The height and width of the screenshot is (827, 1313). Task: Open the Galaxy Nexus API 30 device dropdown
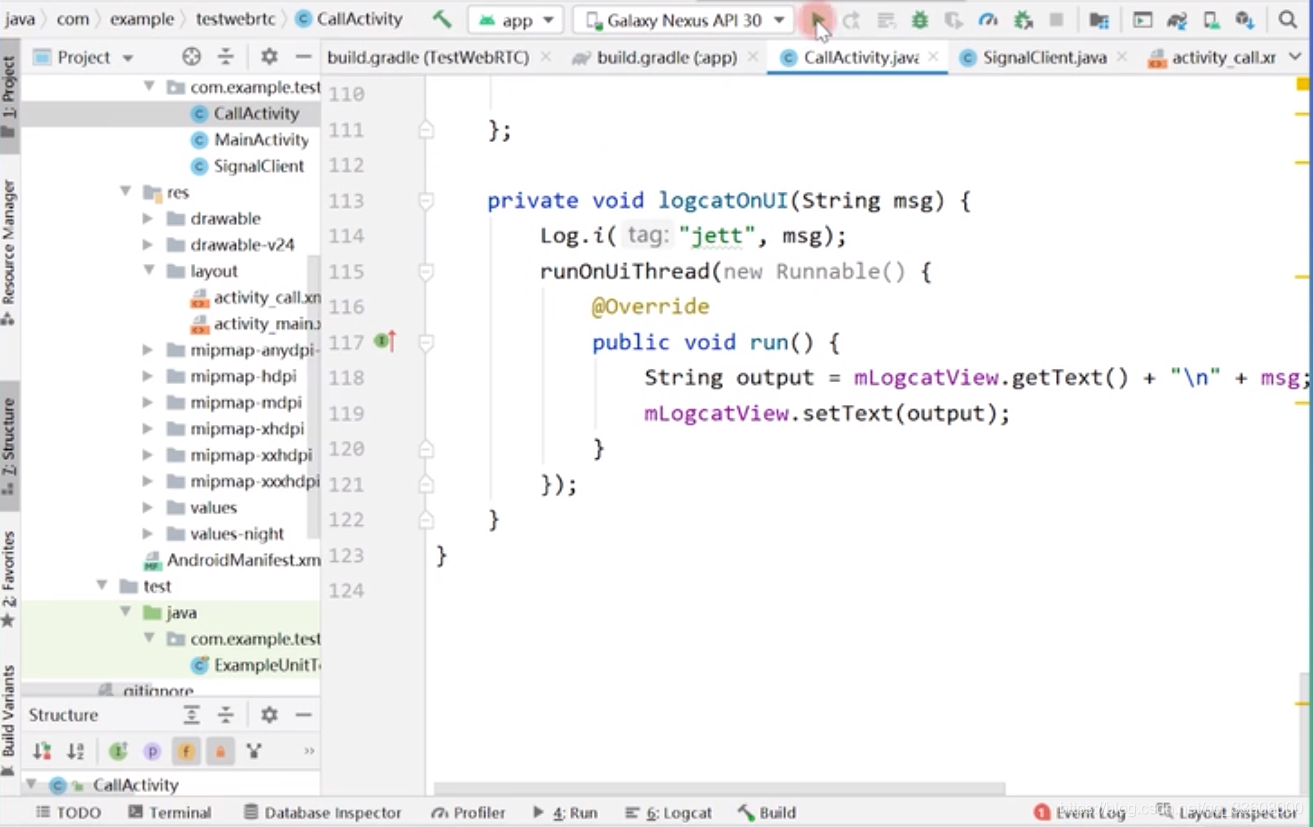tap(684, 20)
